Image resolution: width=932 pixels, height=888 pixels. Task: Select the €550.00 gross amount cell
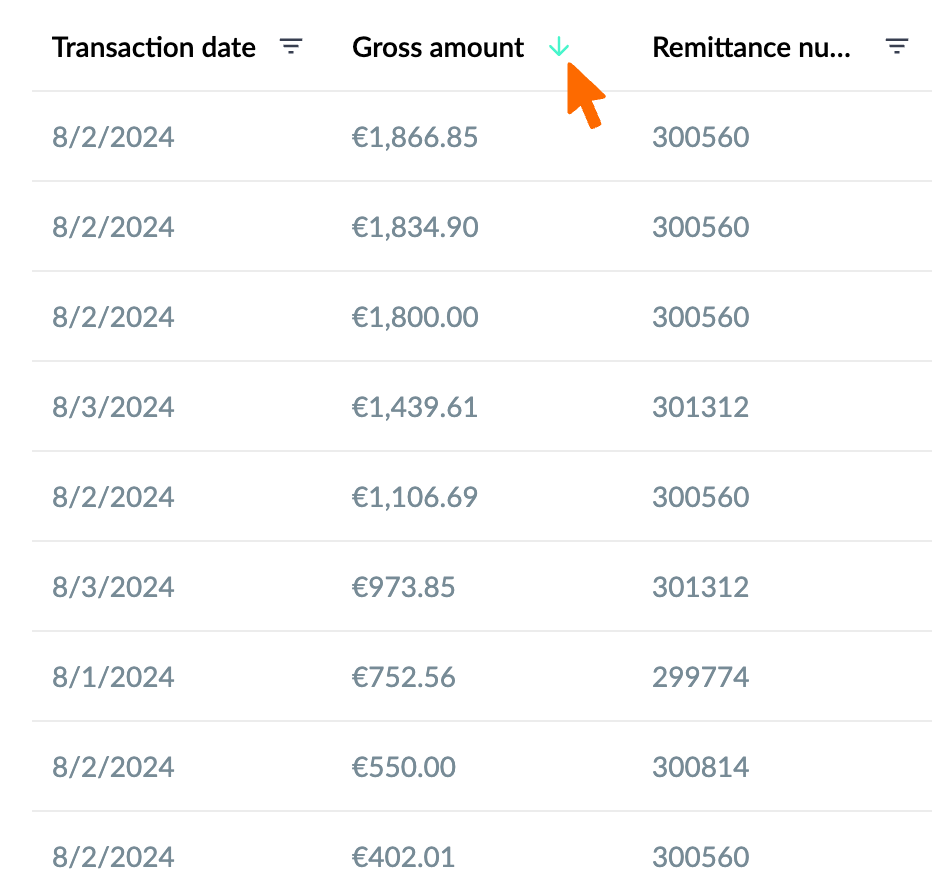pos(404,767)
